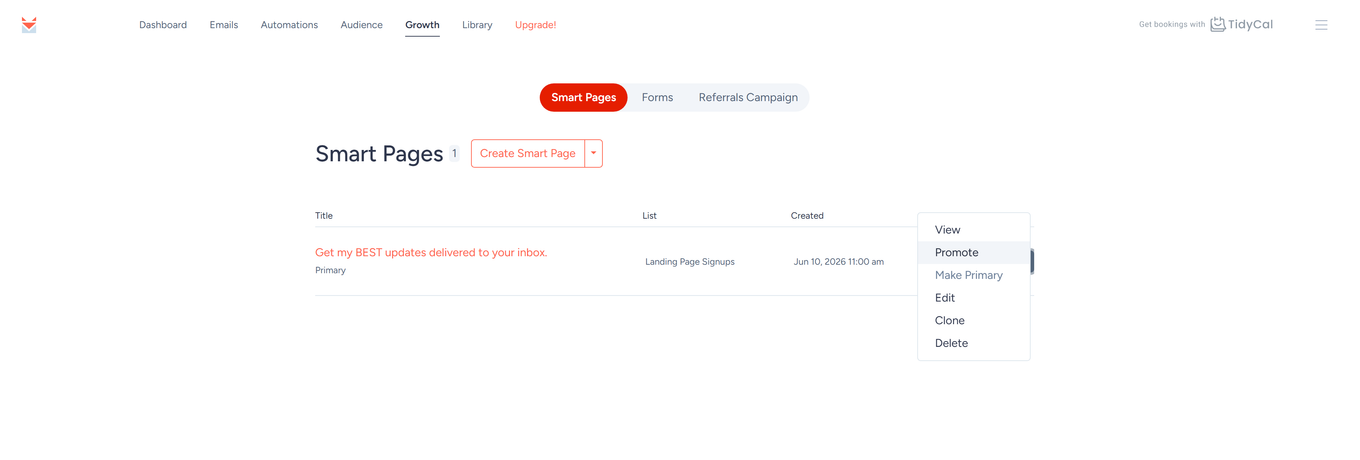Open the 'Get my BEST updates' page link
Screen dimensions: 1360x460
pos(431,252)
